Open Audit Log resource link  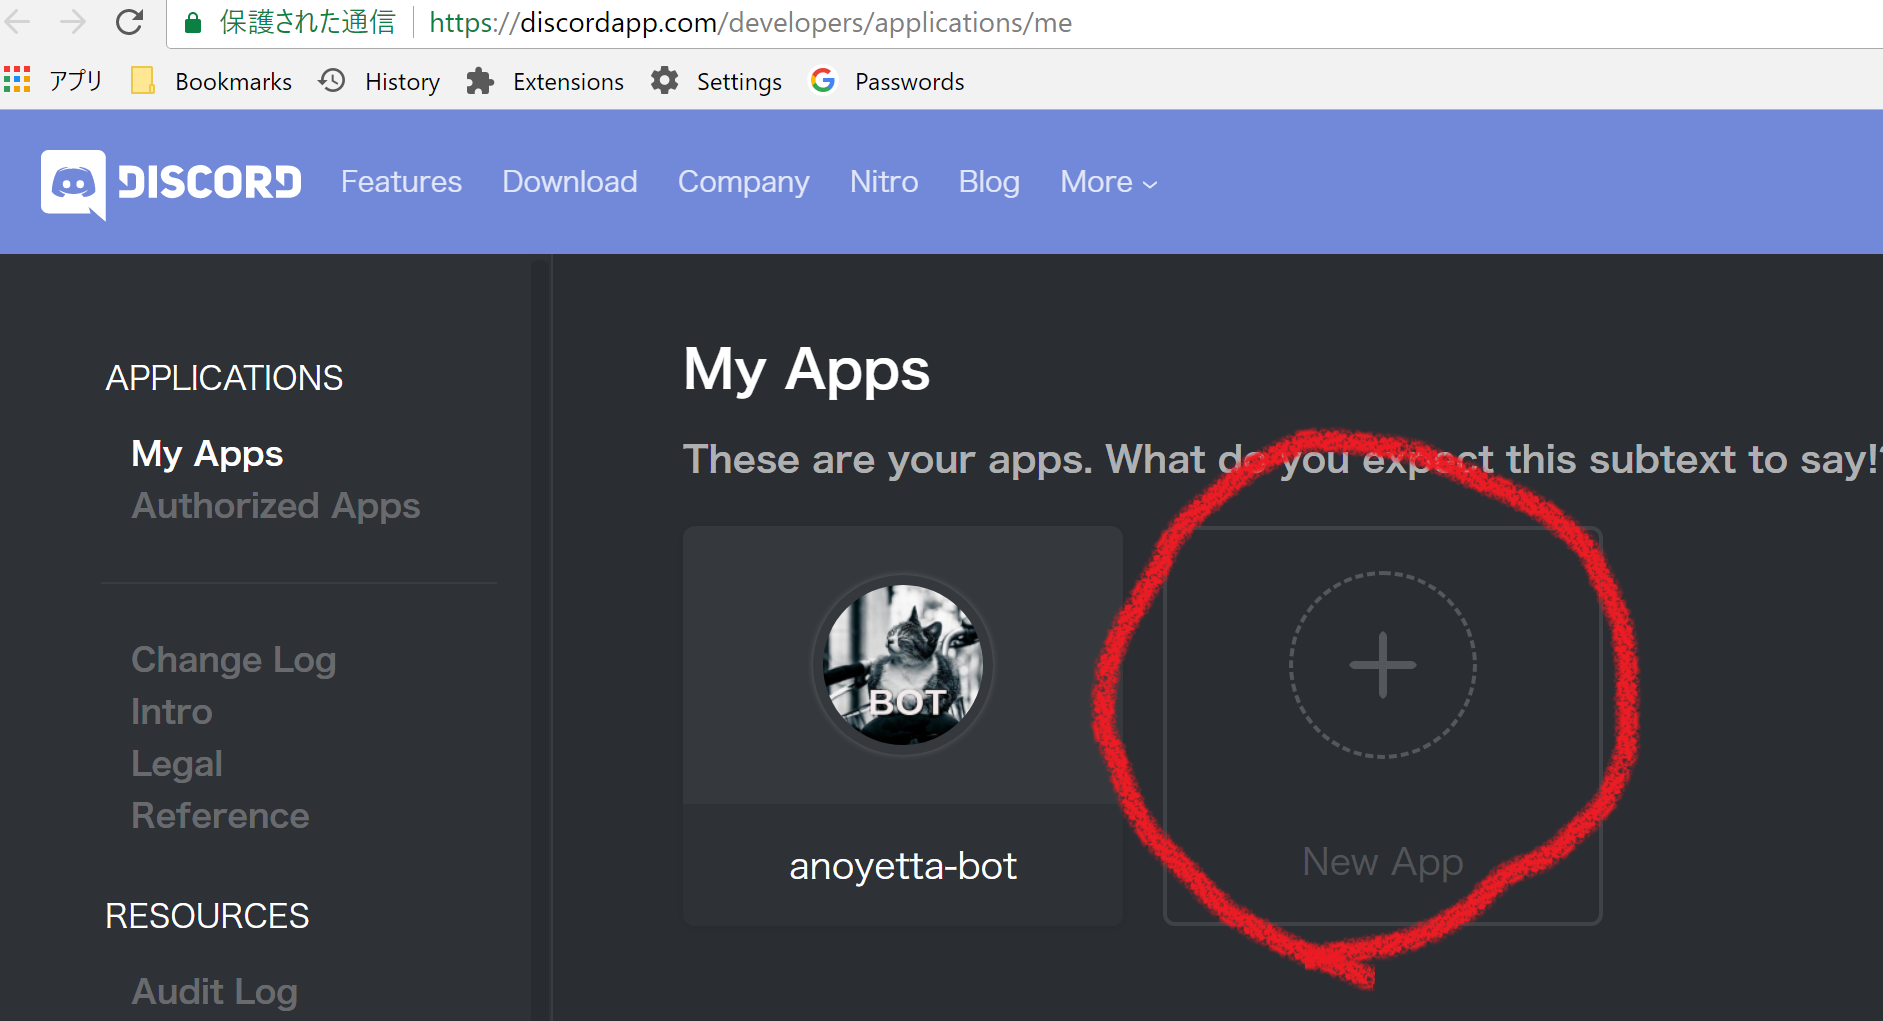[215, 992]
